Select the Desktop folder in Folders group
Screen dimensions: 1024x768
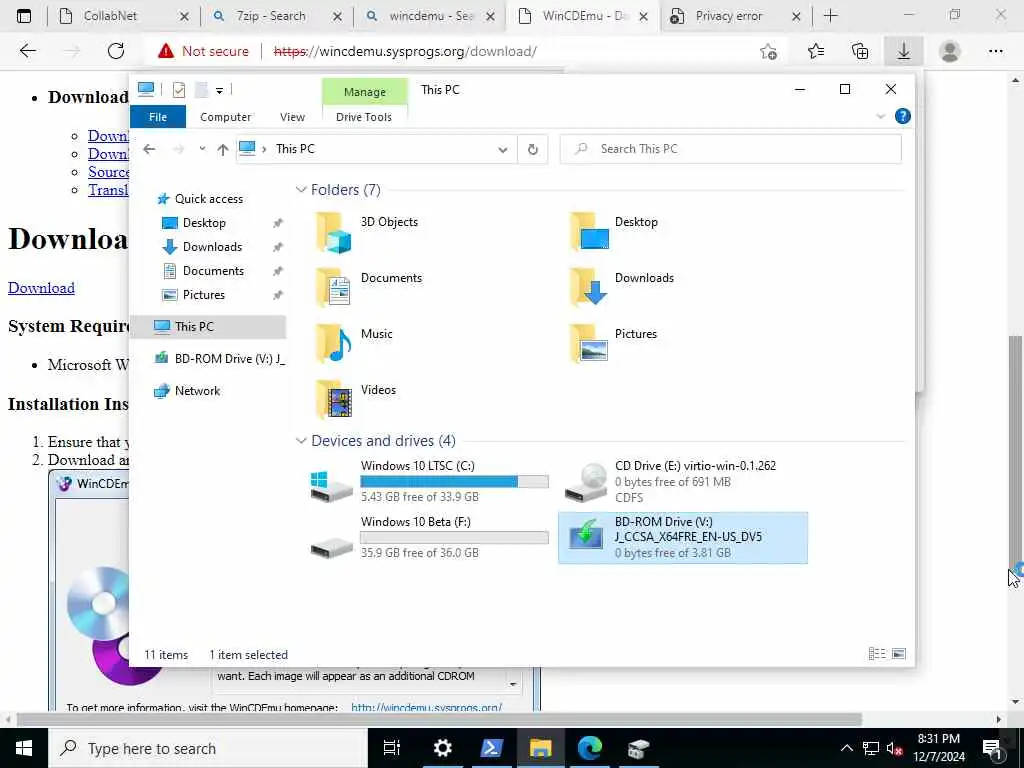[614, 232]
